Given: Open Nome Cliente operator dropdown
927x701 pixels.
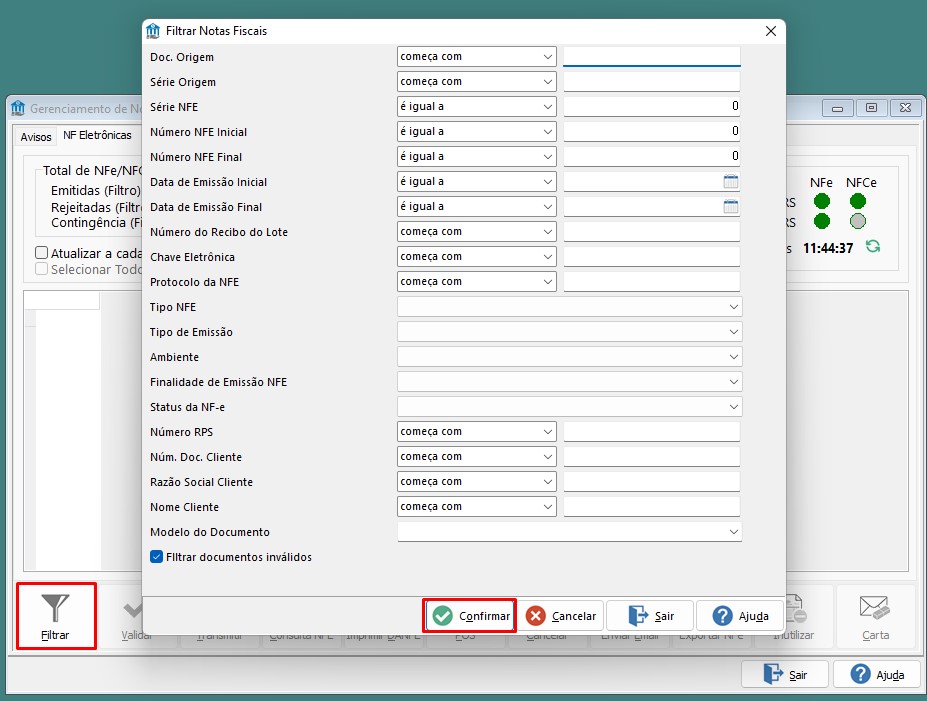Looking at the screenshot, I should click(x=477, y=507).
